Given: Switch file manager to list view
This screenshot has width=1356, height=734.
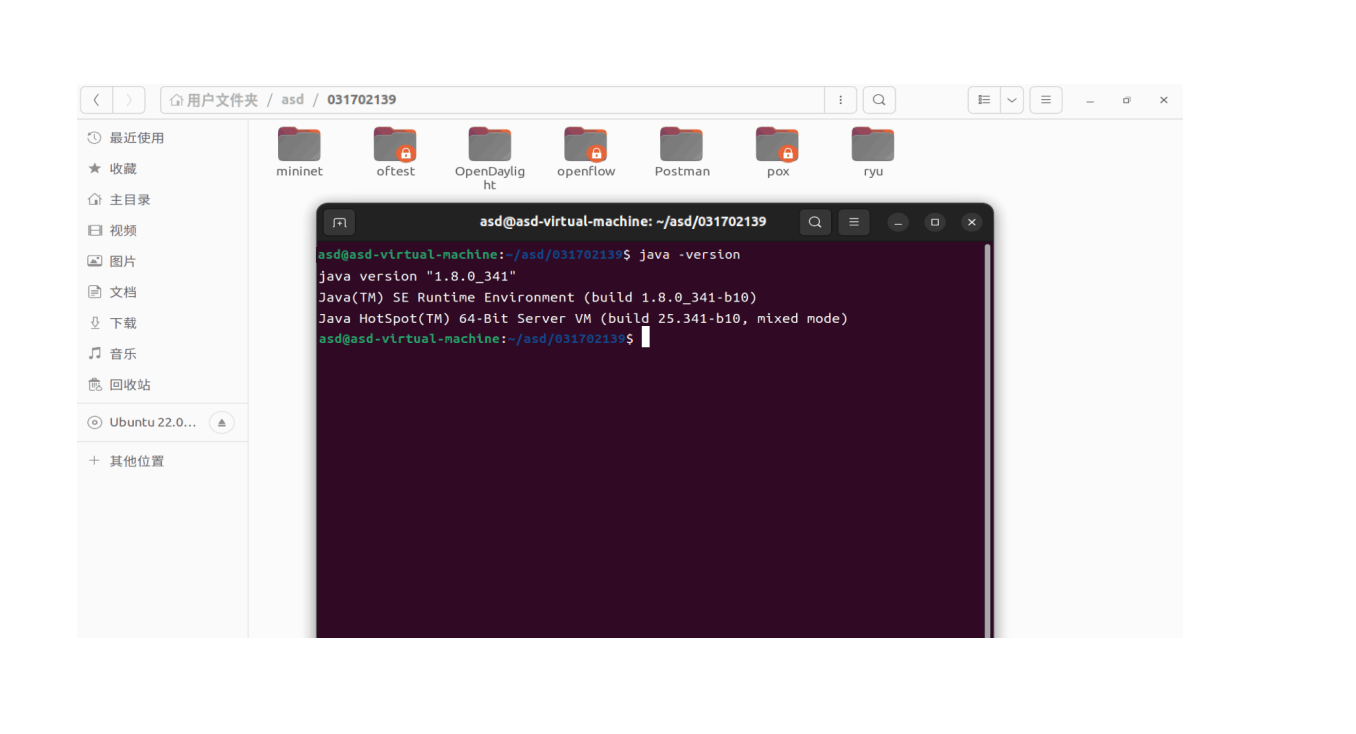Looking at the screenshot, I should click(984, 100).
